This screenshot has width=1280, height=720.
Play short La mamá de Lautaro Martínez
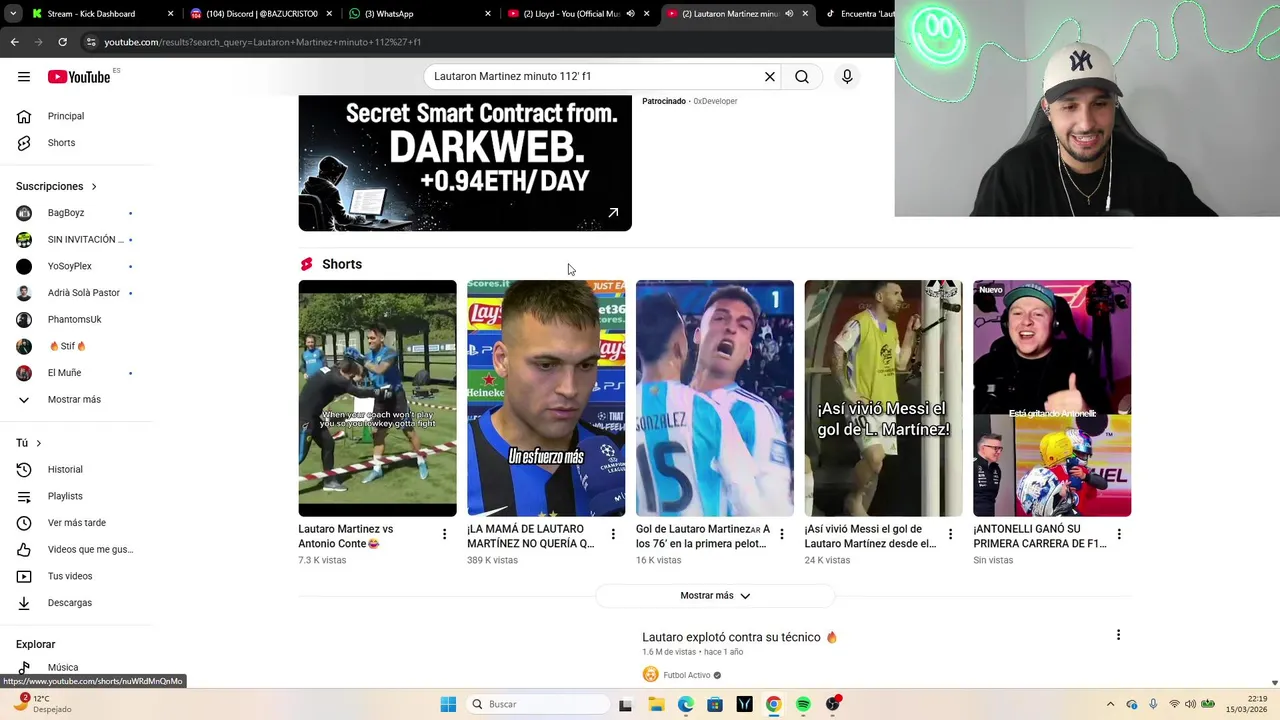click(x=546, y=398)
